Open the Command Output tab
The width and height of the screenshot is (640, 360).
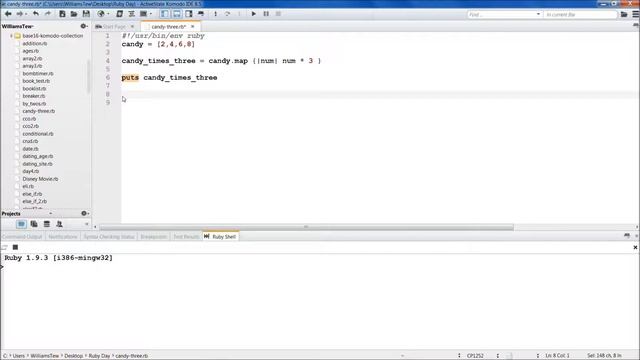click(22, 237)
